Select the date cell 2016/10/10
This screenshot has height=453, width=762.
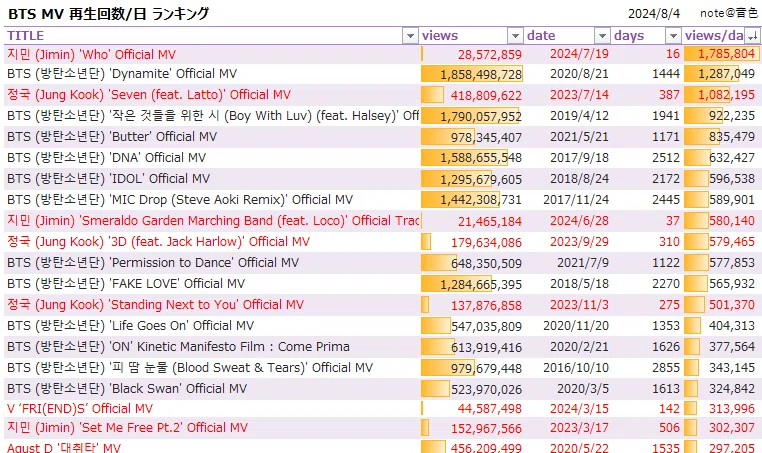coord(576,368)
